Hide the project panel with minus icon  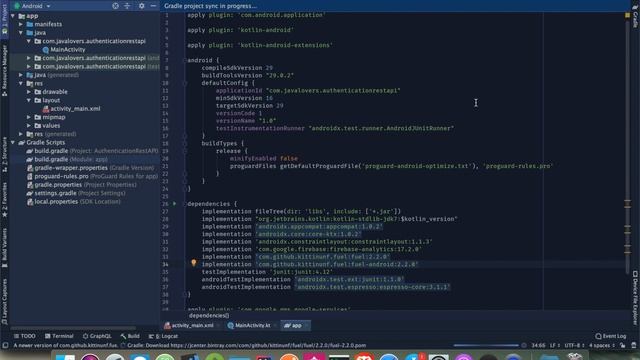(x=153, y=6)
